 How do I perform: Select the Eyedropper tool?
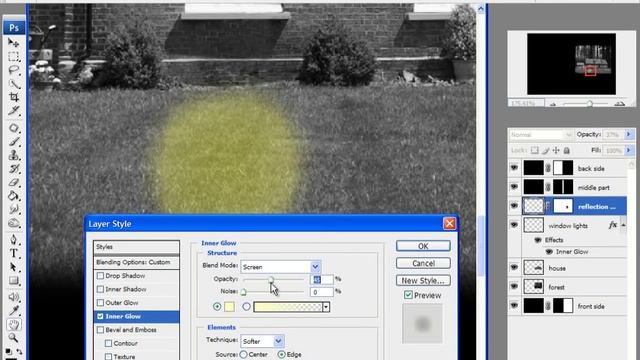[x=13, y=311]
